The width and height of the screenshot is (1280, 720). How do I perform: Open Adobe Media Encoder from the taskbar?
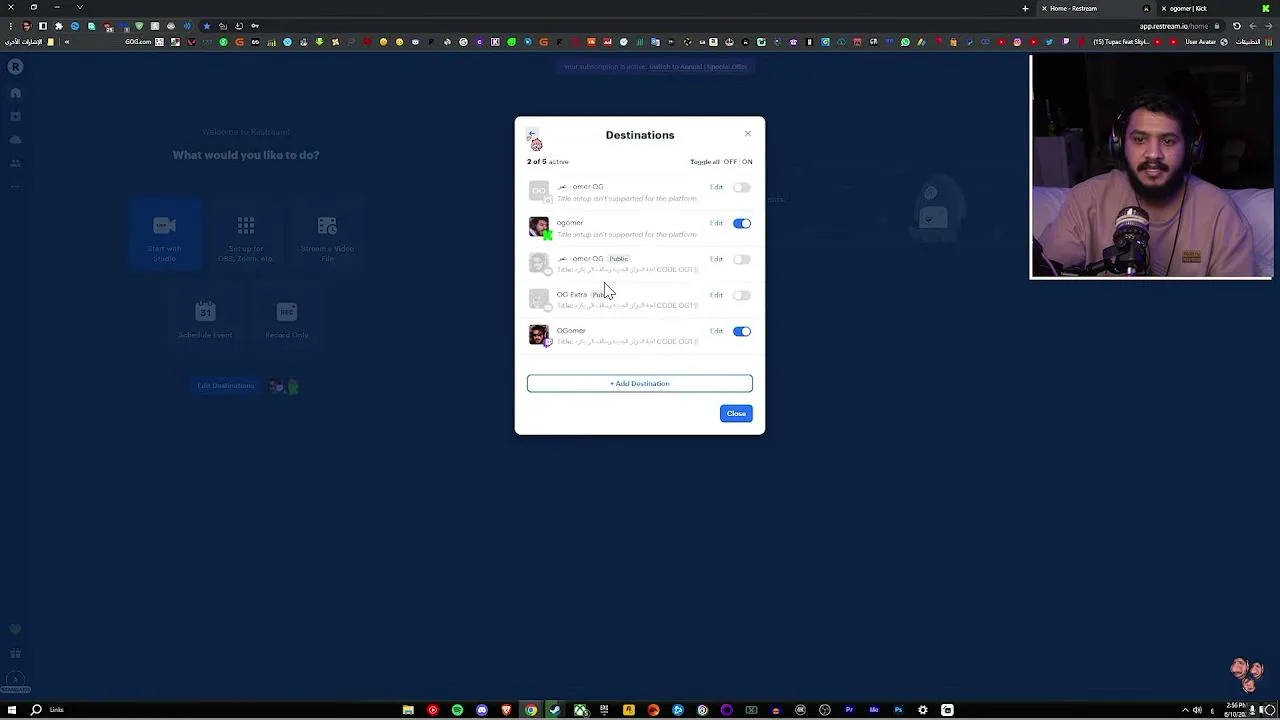(x=874, y=710)
